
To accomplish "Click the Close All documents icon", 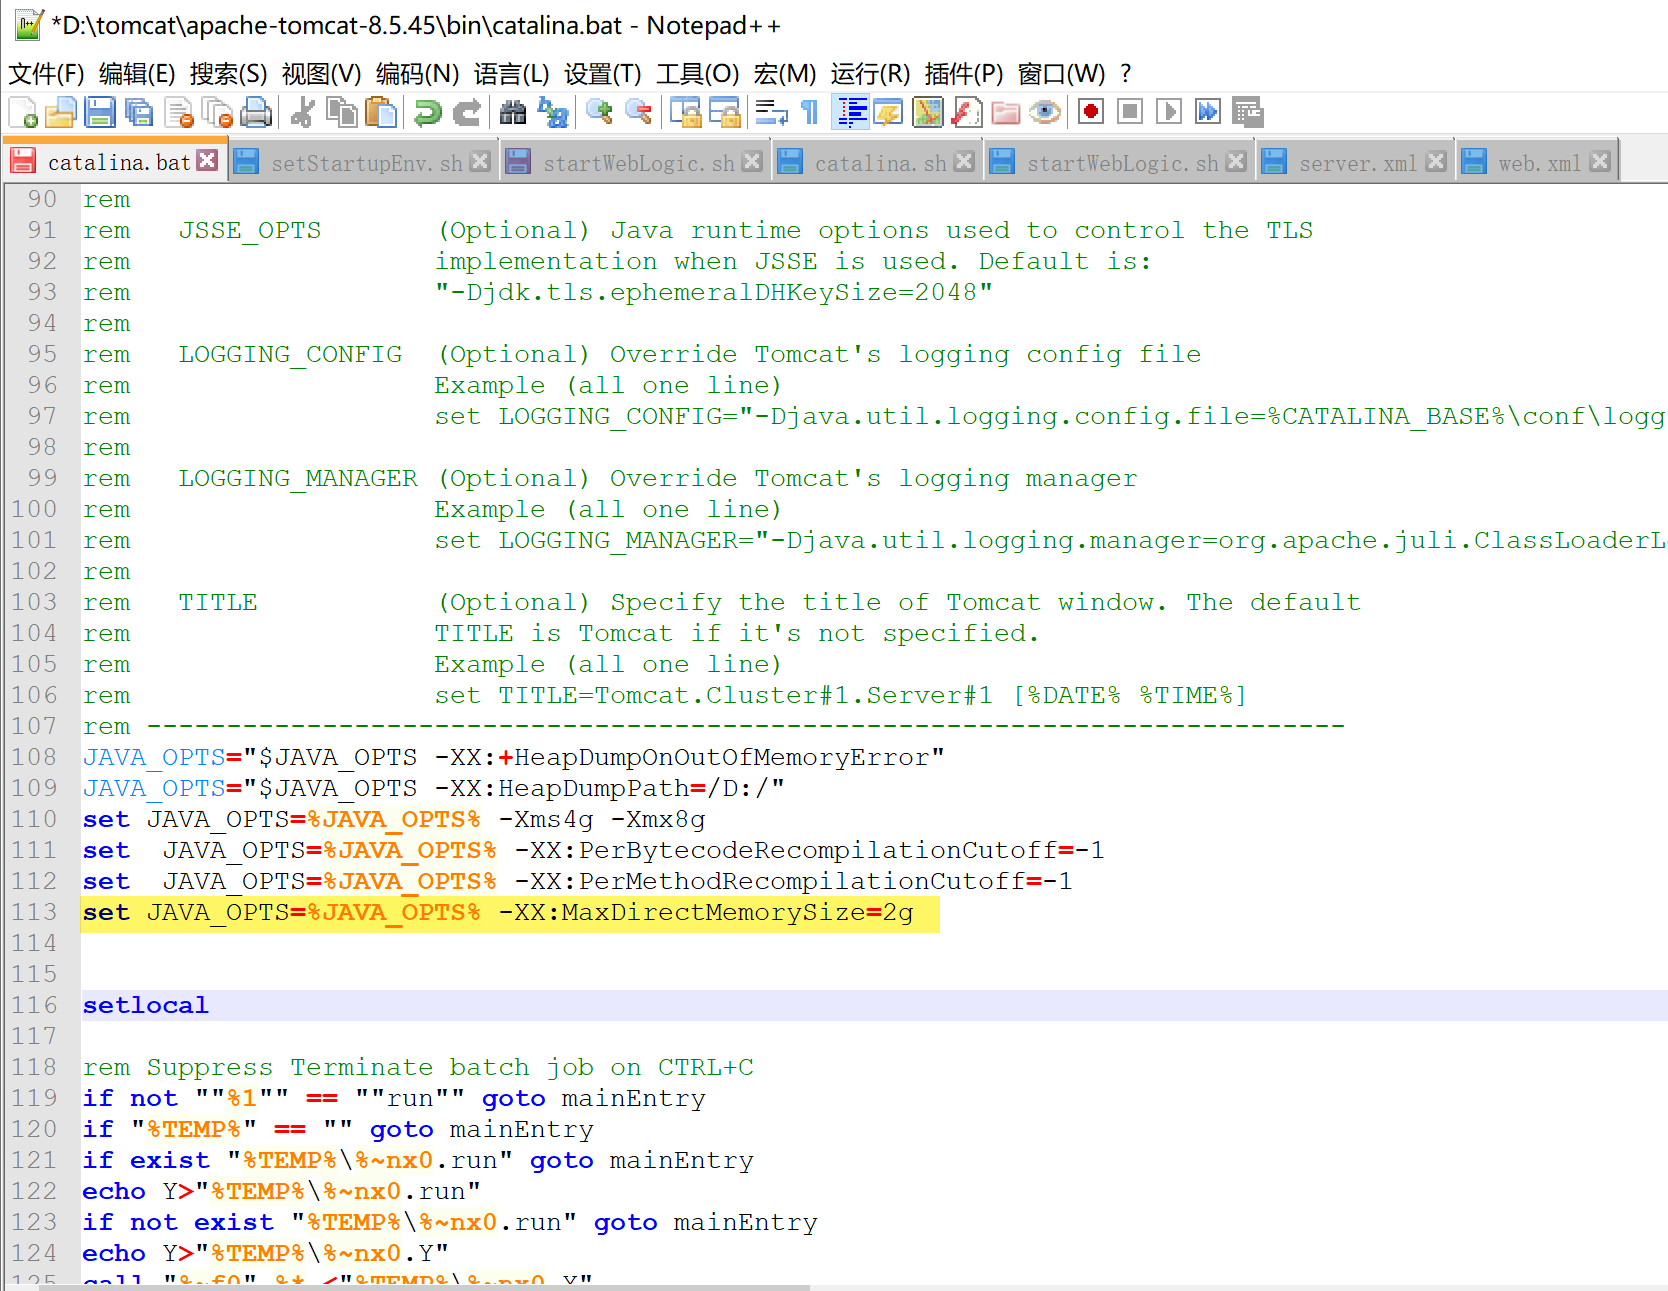I will 217,113.
